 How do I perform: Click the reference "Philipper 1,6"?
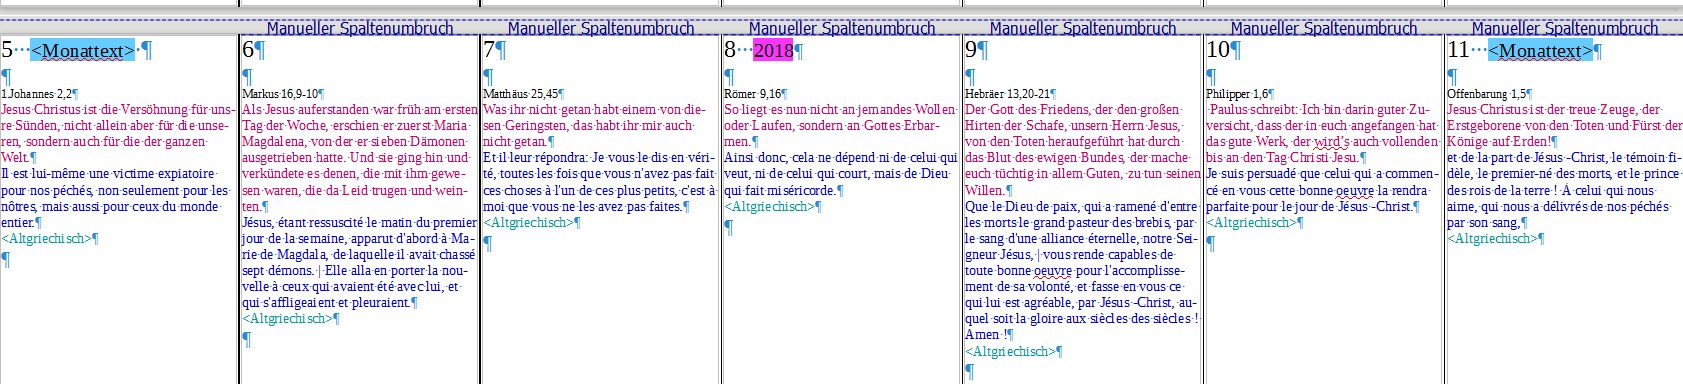click(x=1237, y=94)
